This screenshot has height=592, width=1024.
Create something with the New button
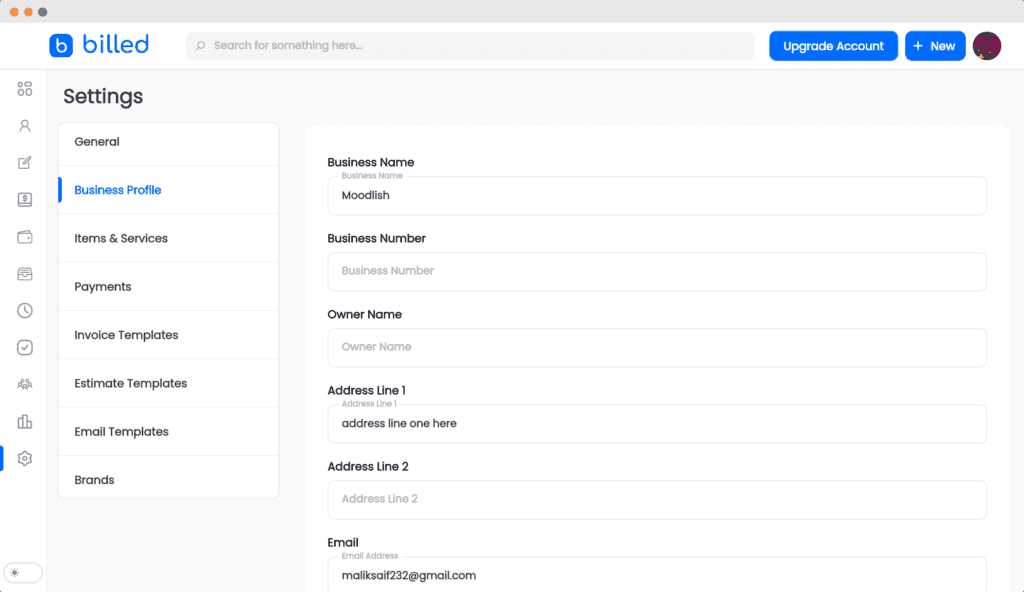935,45
